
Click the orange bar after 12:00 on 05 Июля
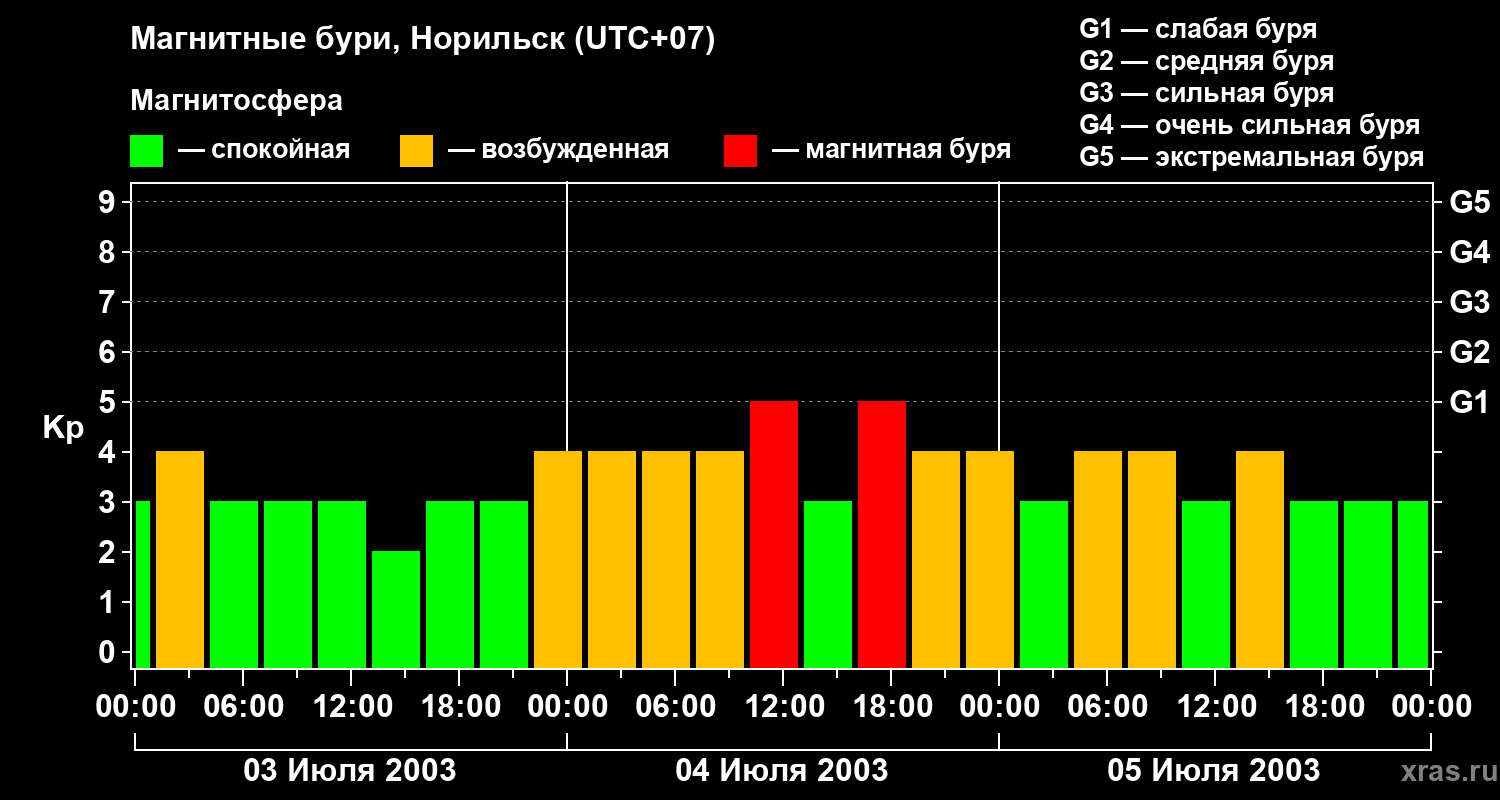coord(1260,559)
